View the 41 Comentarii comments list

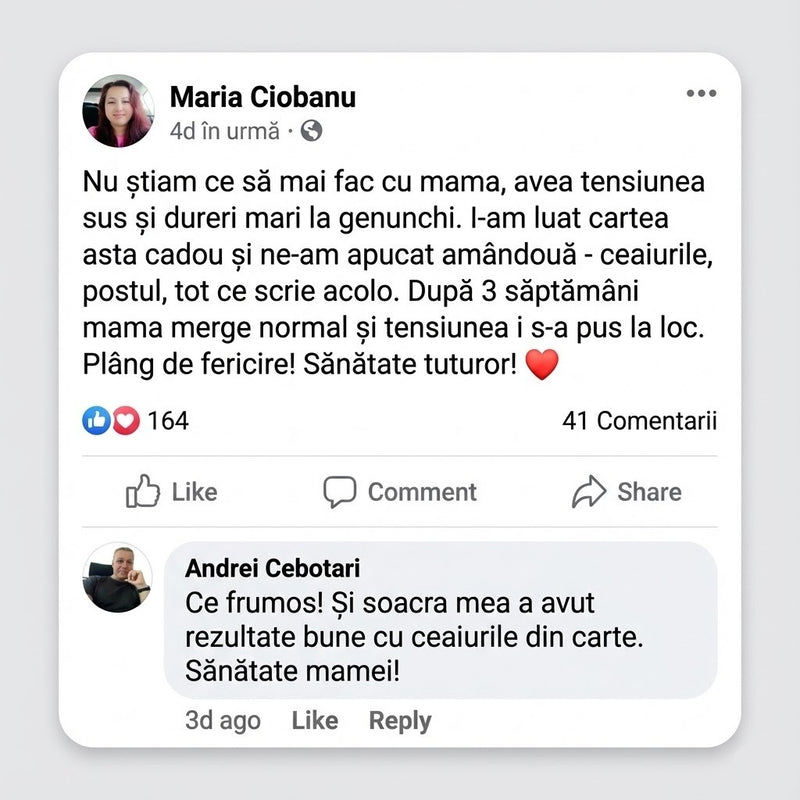[639, 421]
